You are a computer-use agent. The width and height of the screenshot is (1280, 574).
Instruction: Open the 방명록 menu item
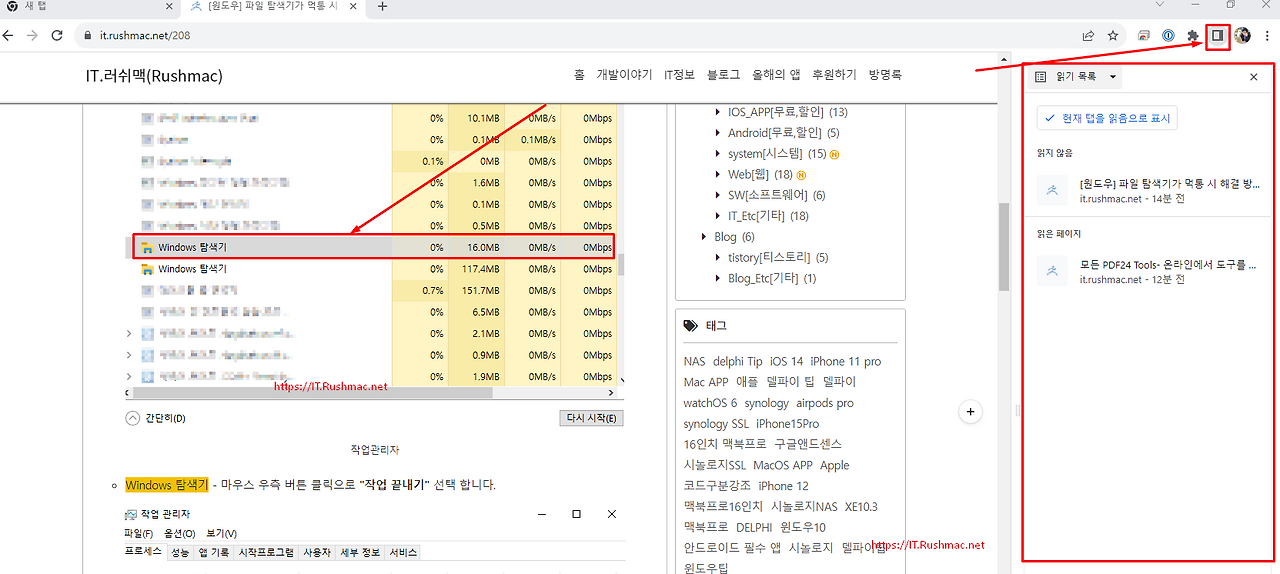(885, 75)
